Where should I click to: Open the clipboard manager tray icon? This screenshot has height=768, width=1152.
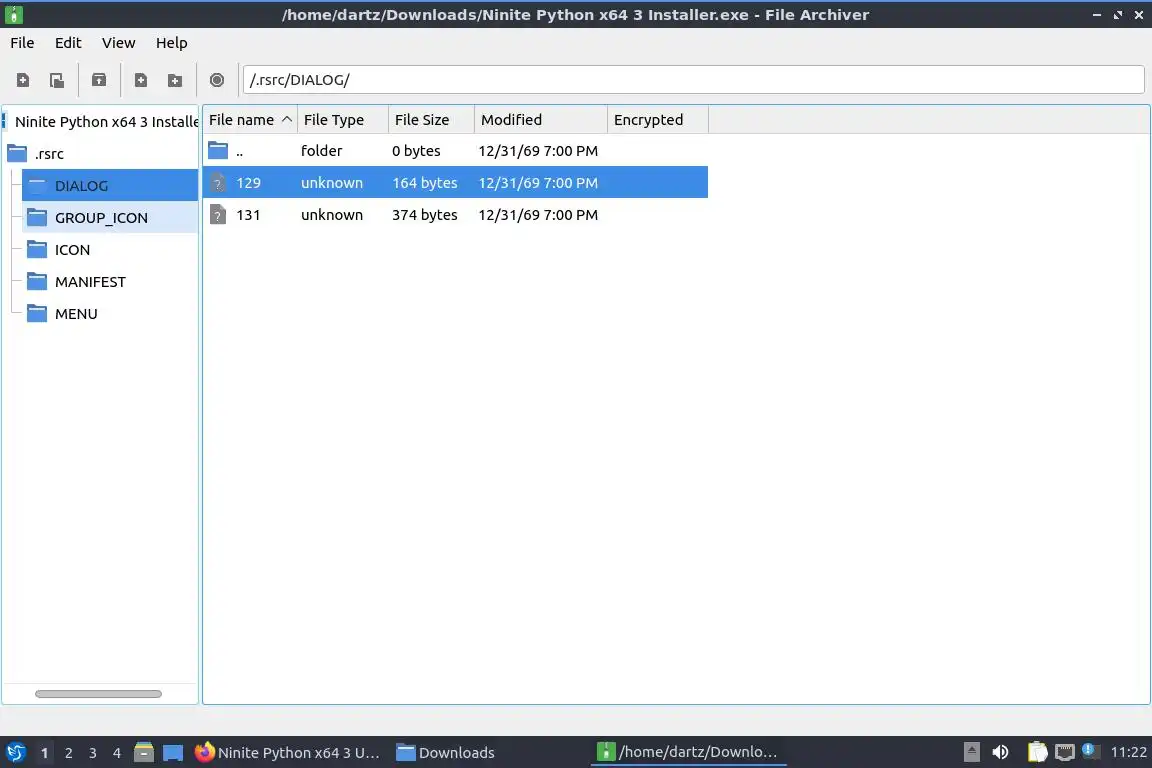pyautogui.click(x=1037, y=752)
